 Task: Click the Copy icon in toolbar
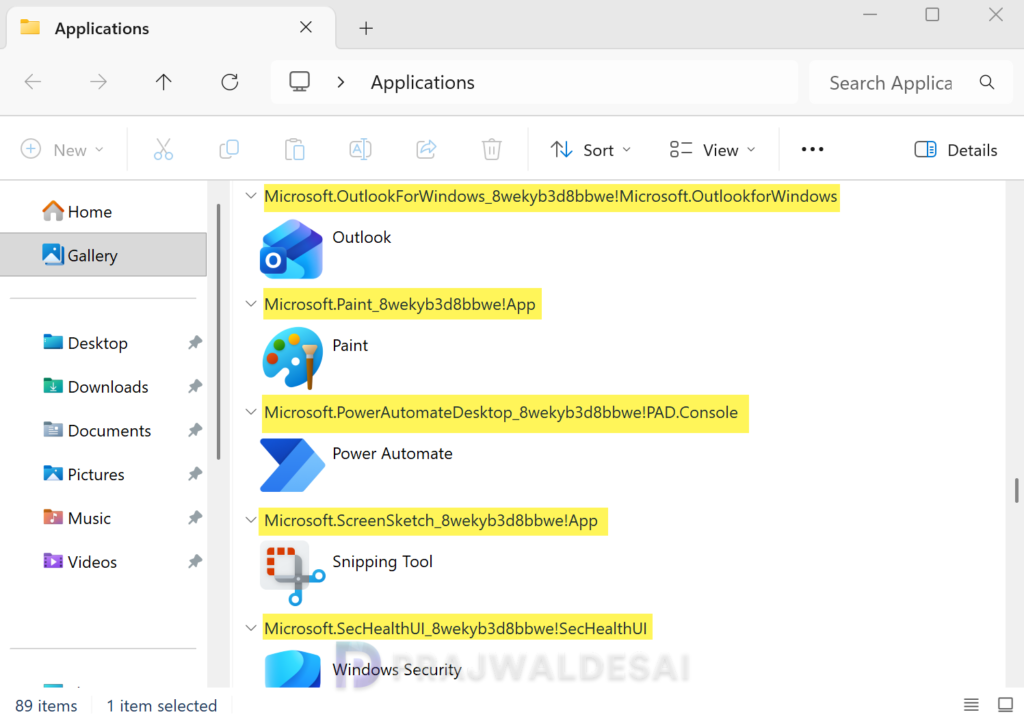[229, 150]
